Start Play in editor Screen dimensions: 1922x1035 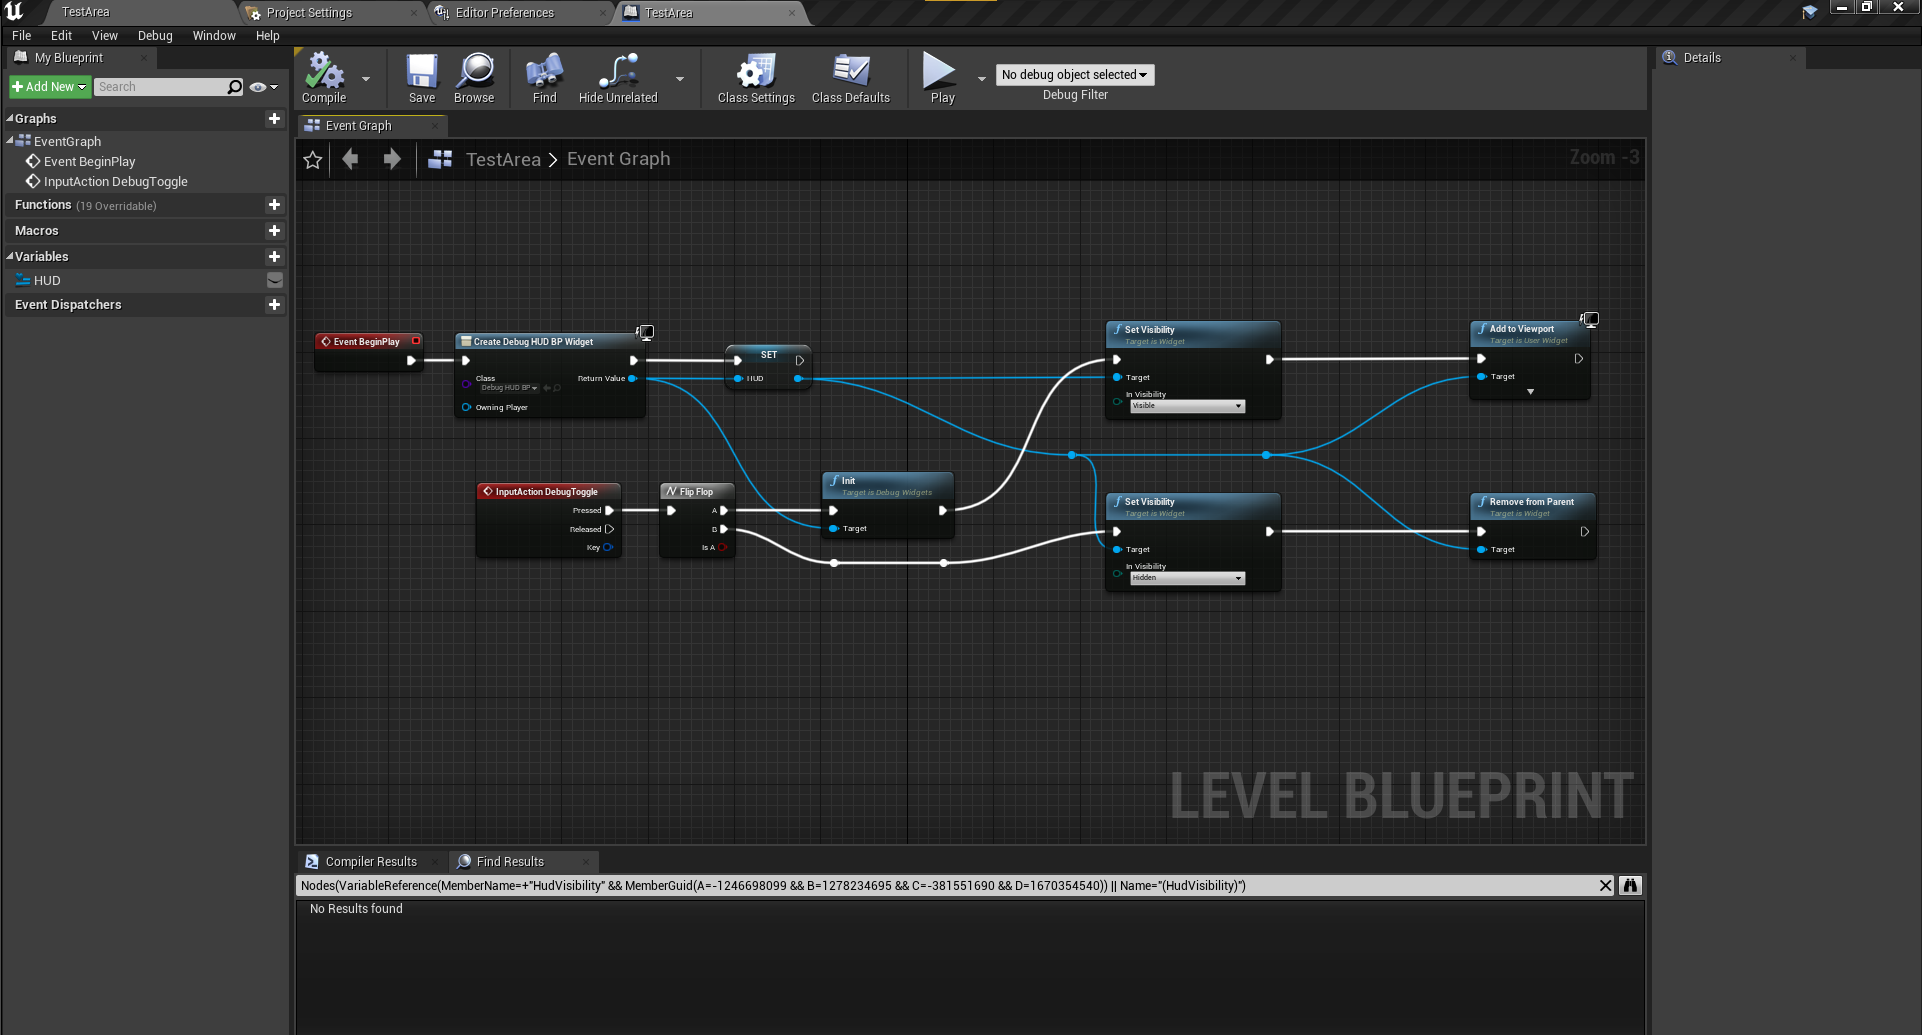pyautogui.click(x=942, y=78)
